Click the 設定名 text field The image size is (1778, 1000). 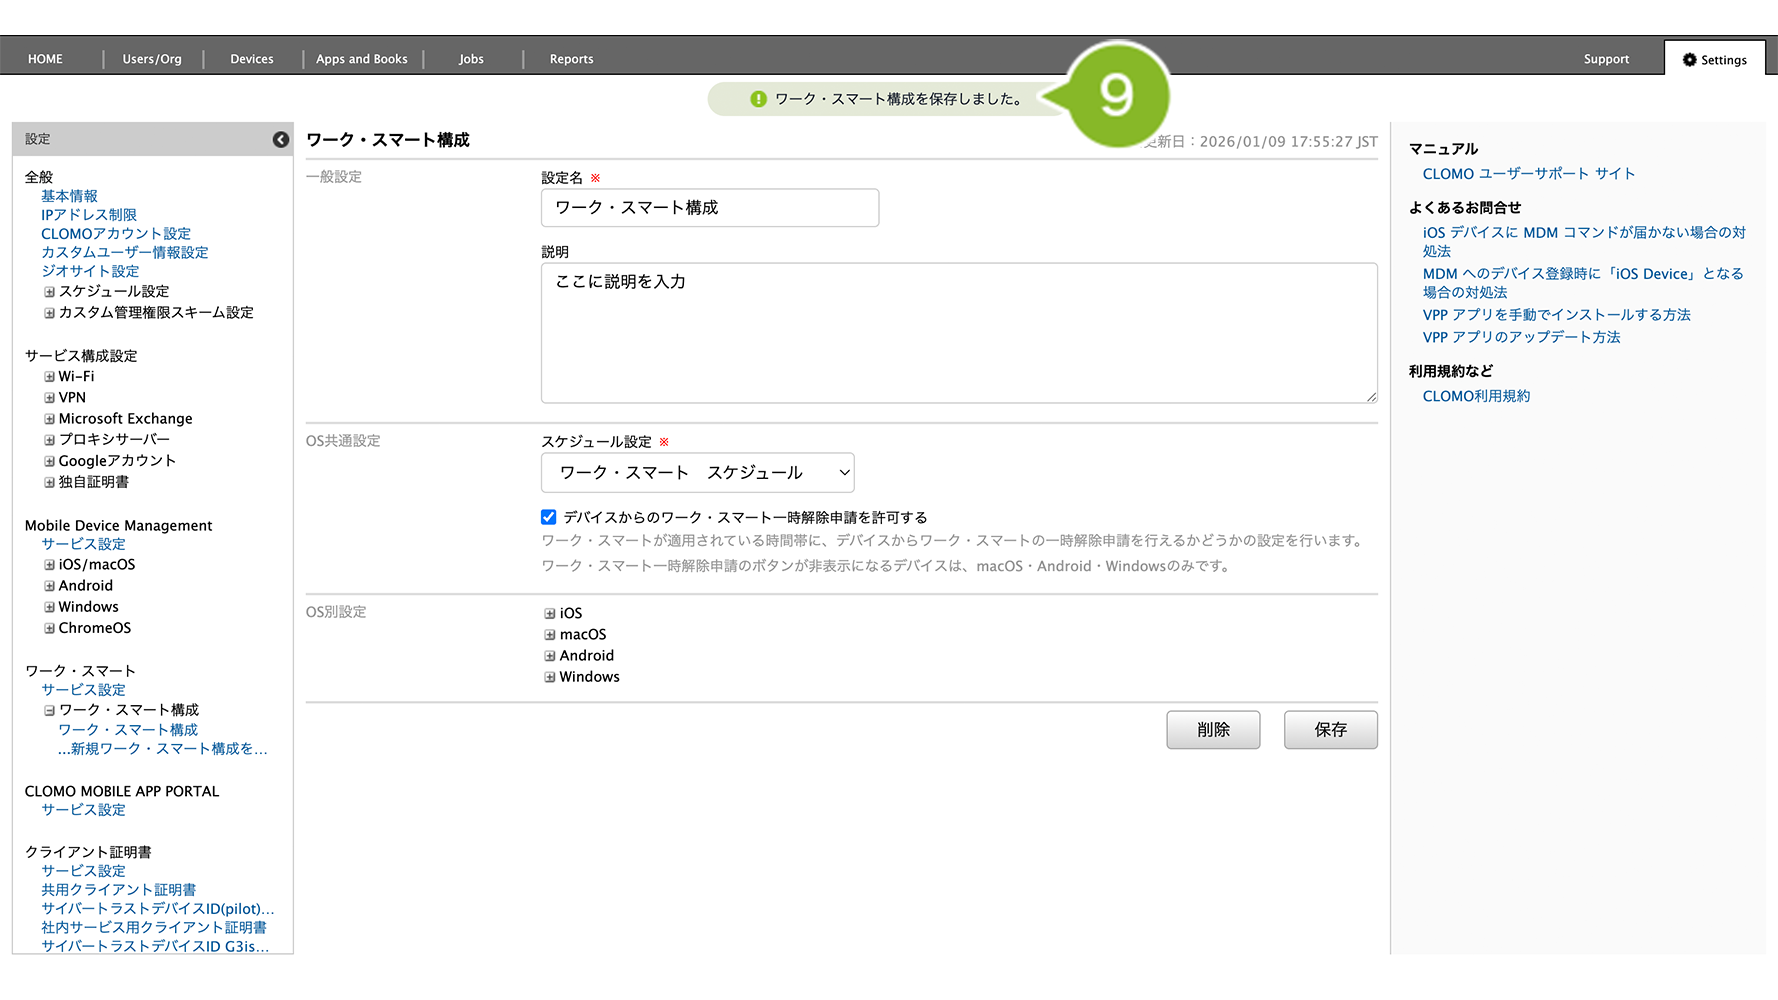click(709, 208)
